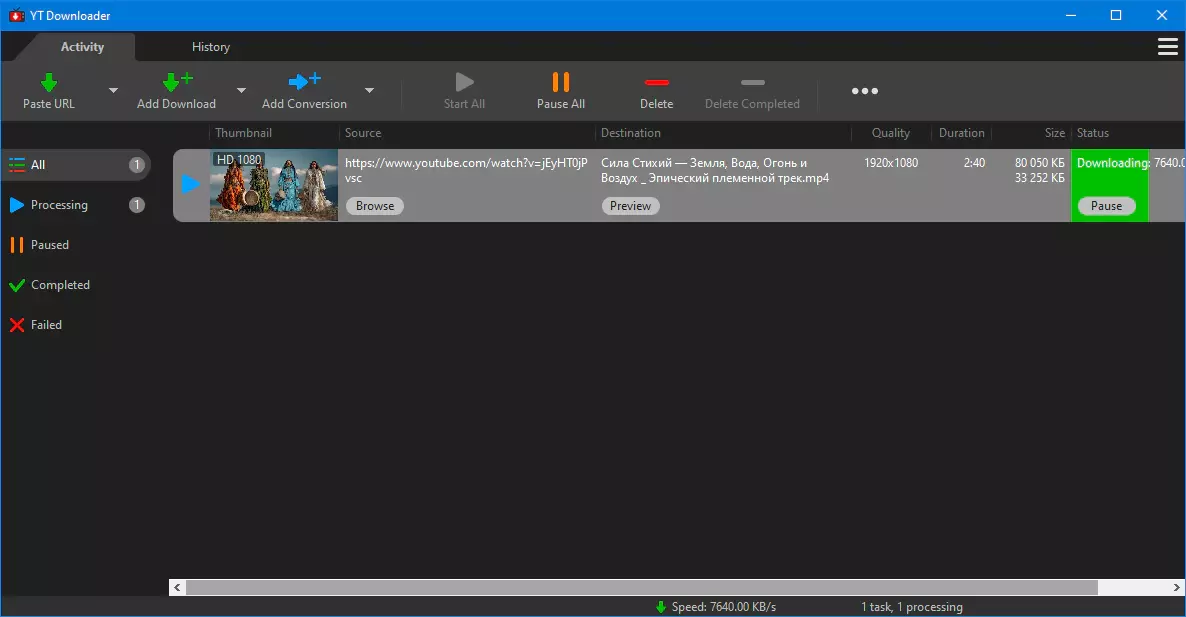
Task: Switch to the History tab
Action: click(x=211, y=47)
